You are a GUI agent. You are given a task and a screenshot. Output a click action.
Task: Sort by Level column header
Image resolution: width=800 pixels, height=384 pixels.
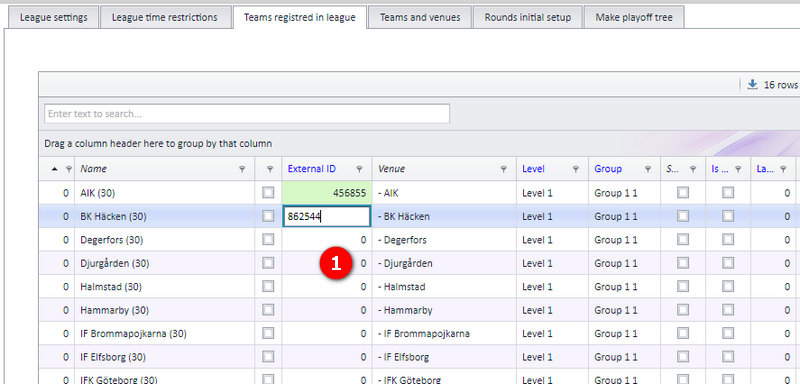(533, 169)
